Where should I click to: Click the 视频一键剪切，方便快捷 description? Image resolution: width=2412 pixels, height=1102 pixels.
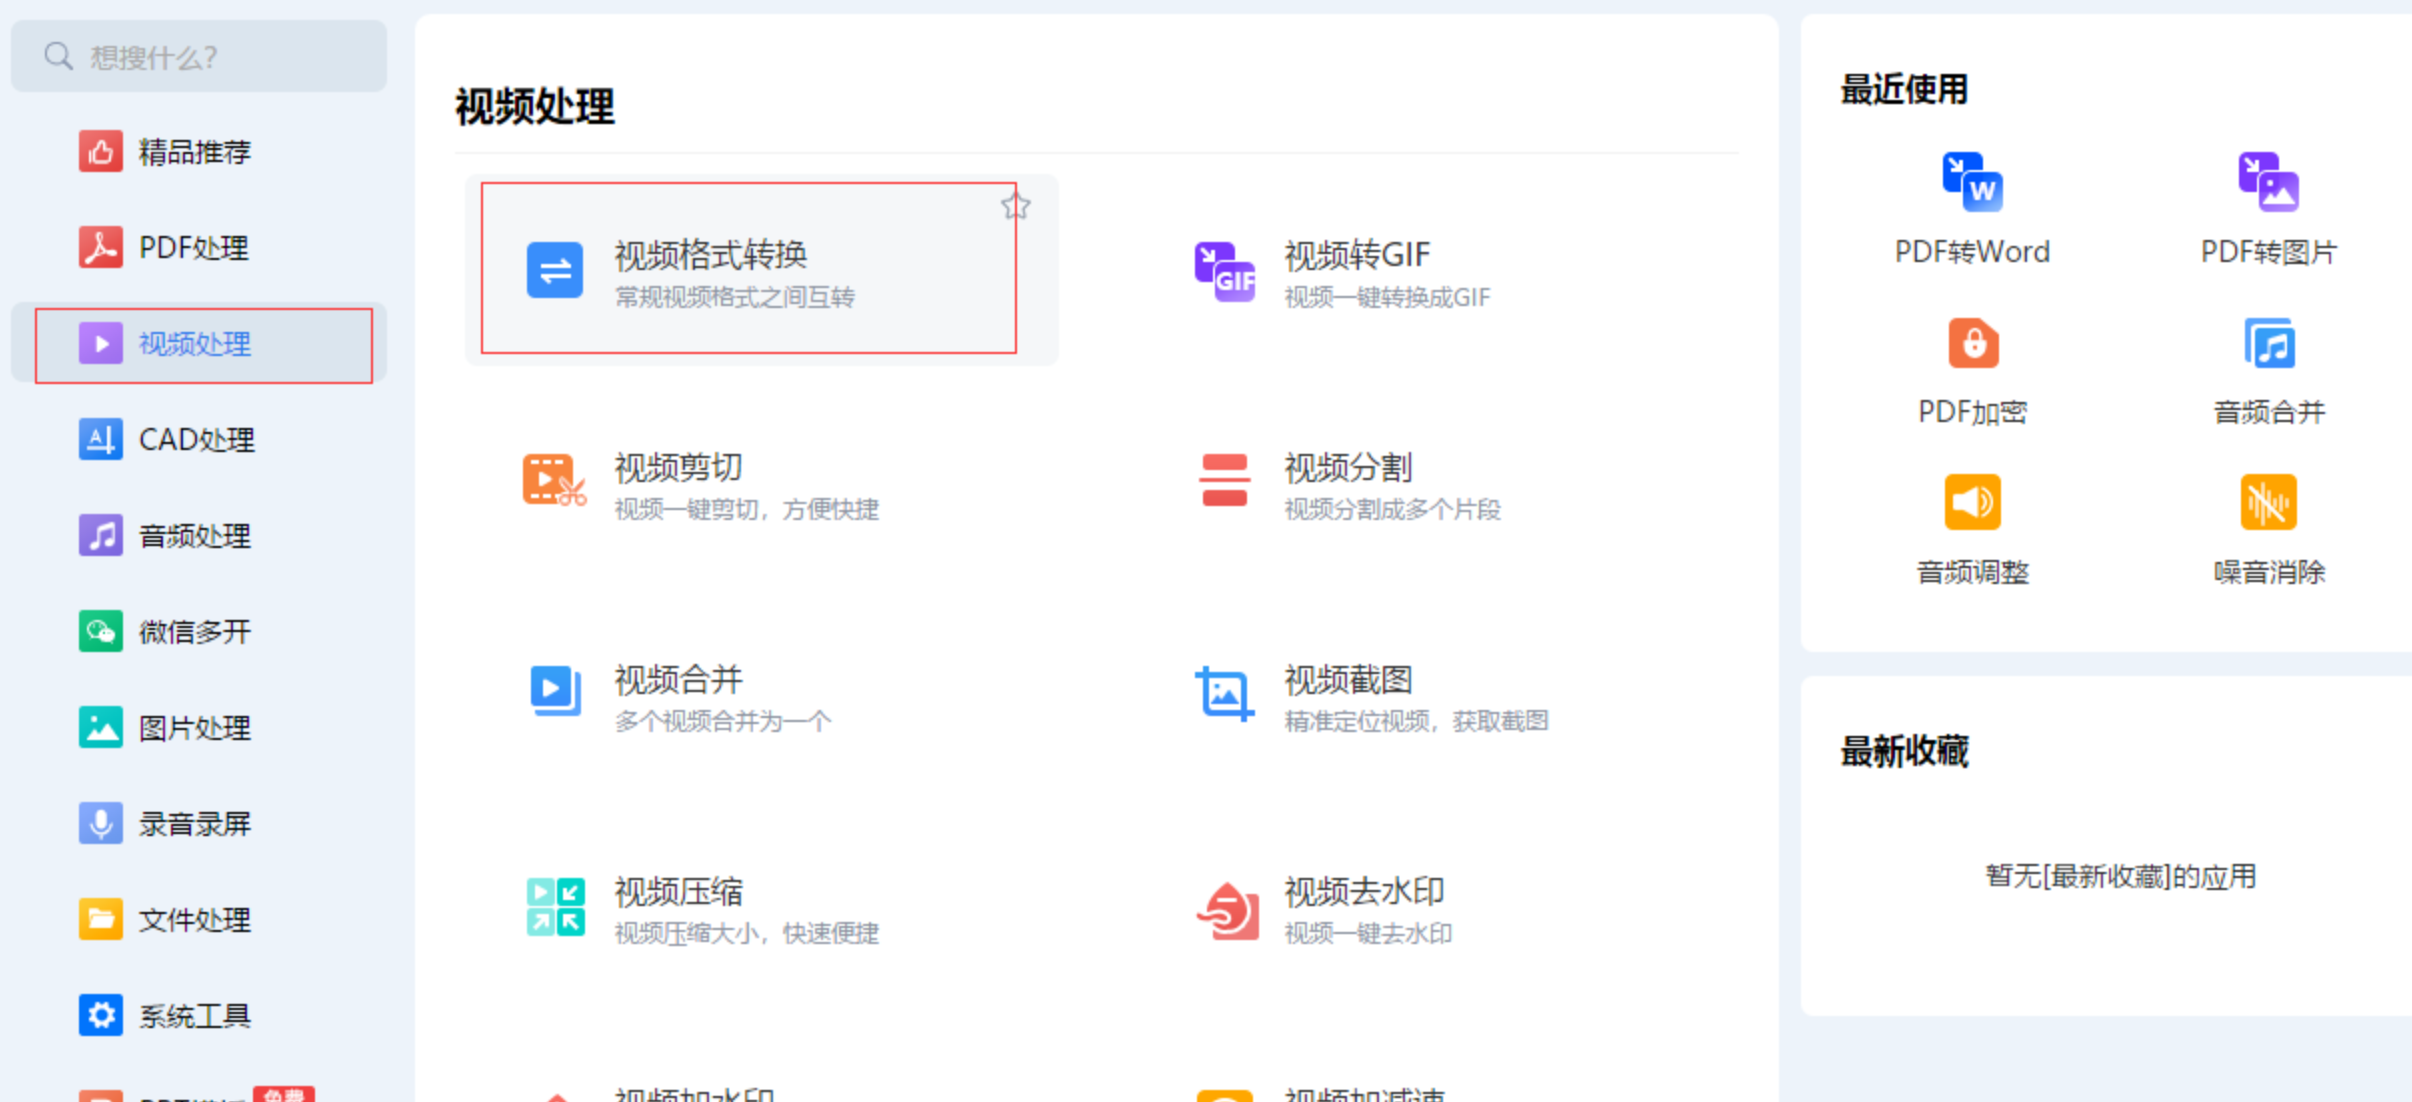(746, 509)
